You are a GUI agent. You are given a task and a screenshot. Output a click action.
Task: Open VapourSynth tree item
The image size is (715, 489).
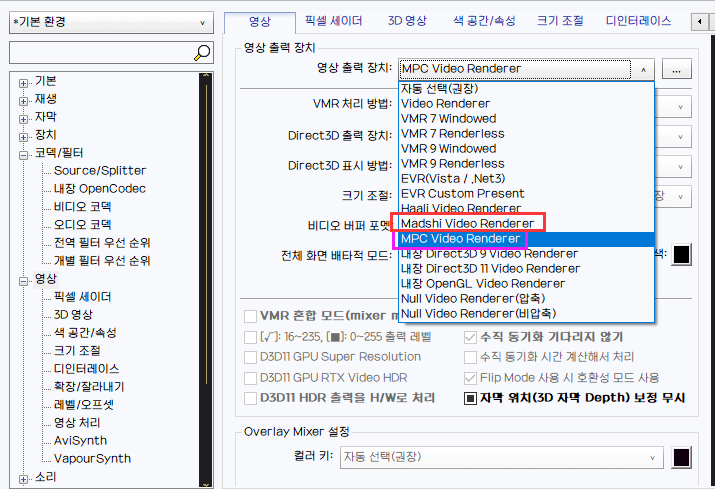92,458
